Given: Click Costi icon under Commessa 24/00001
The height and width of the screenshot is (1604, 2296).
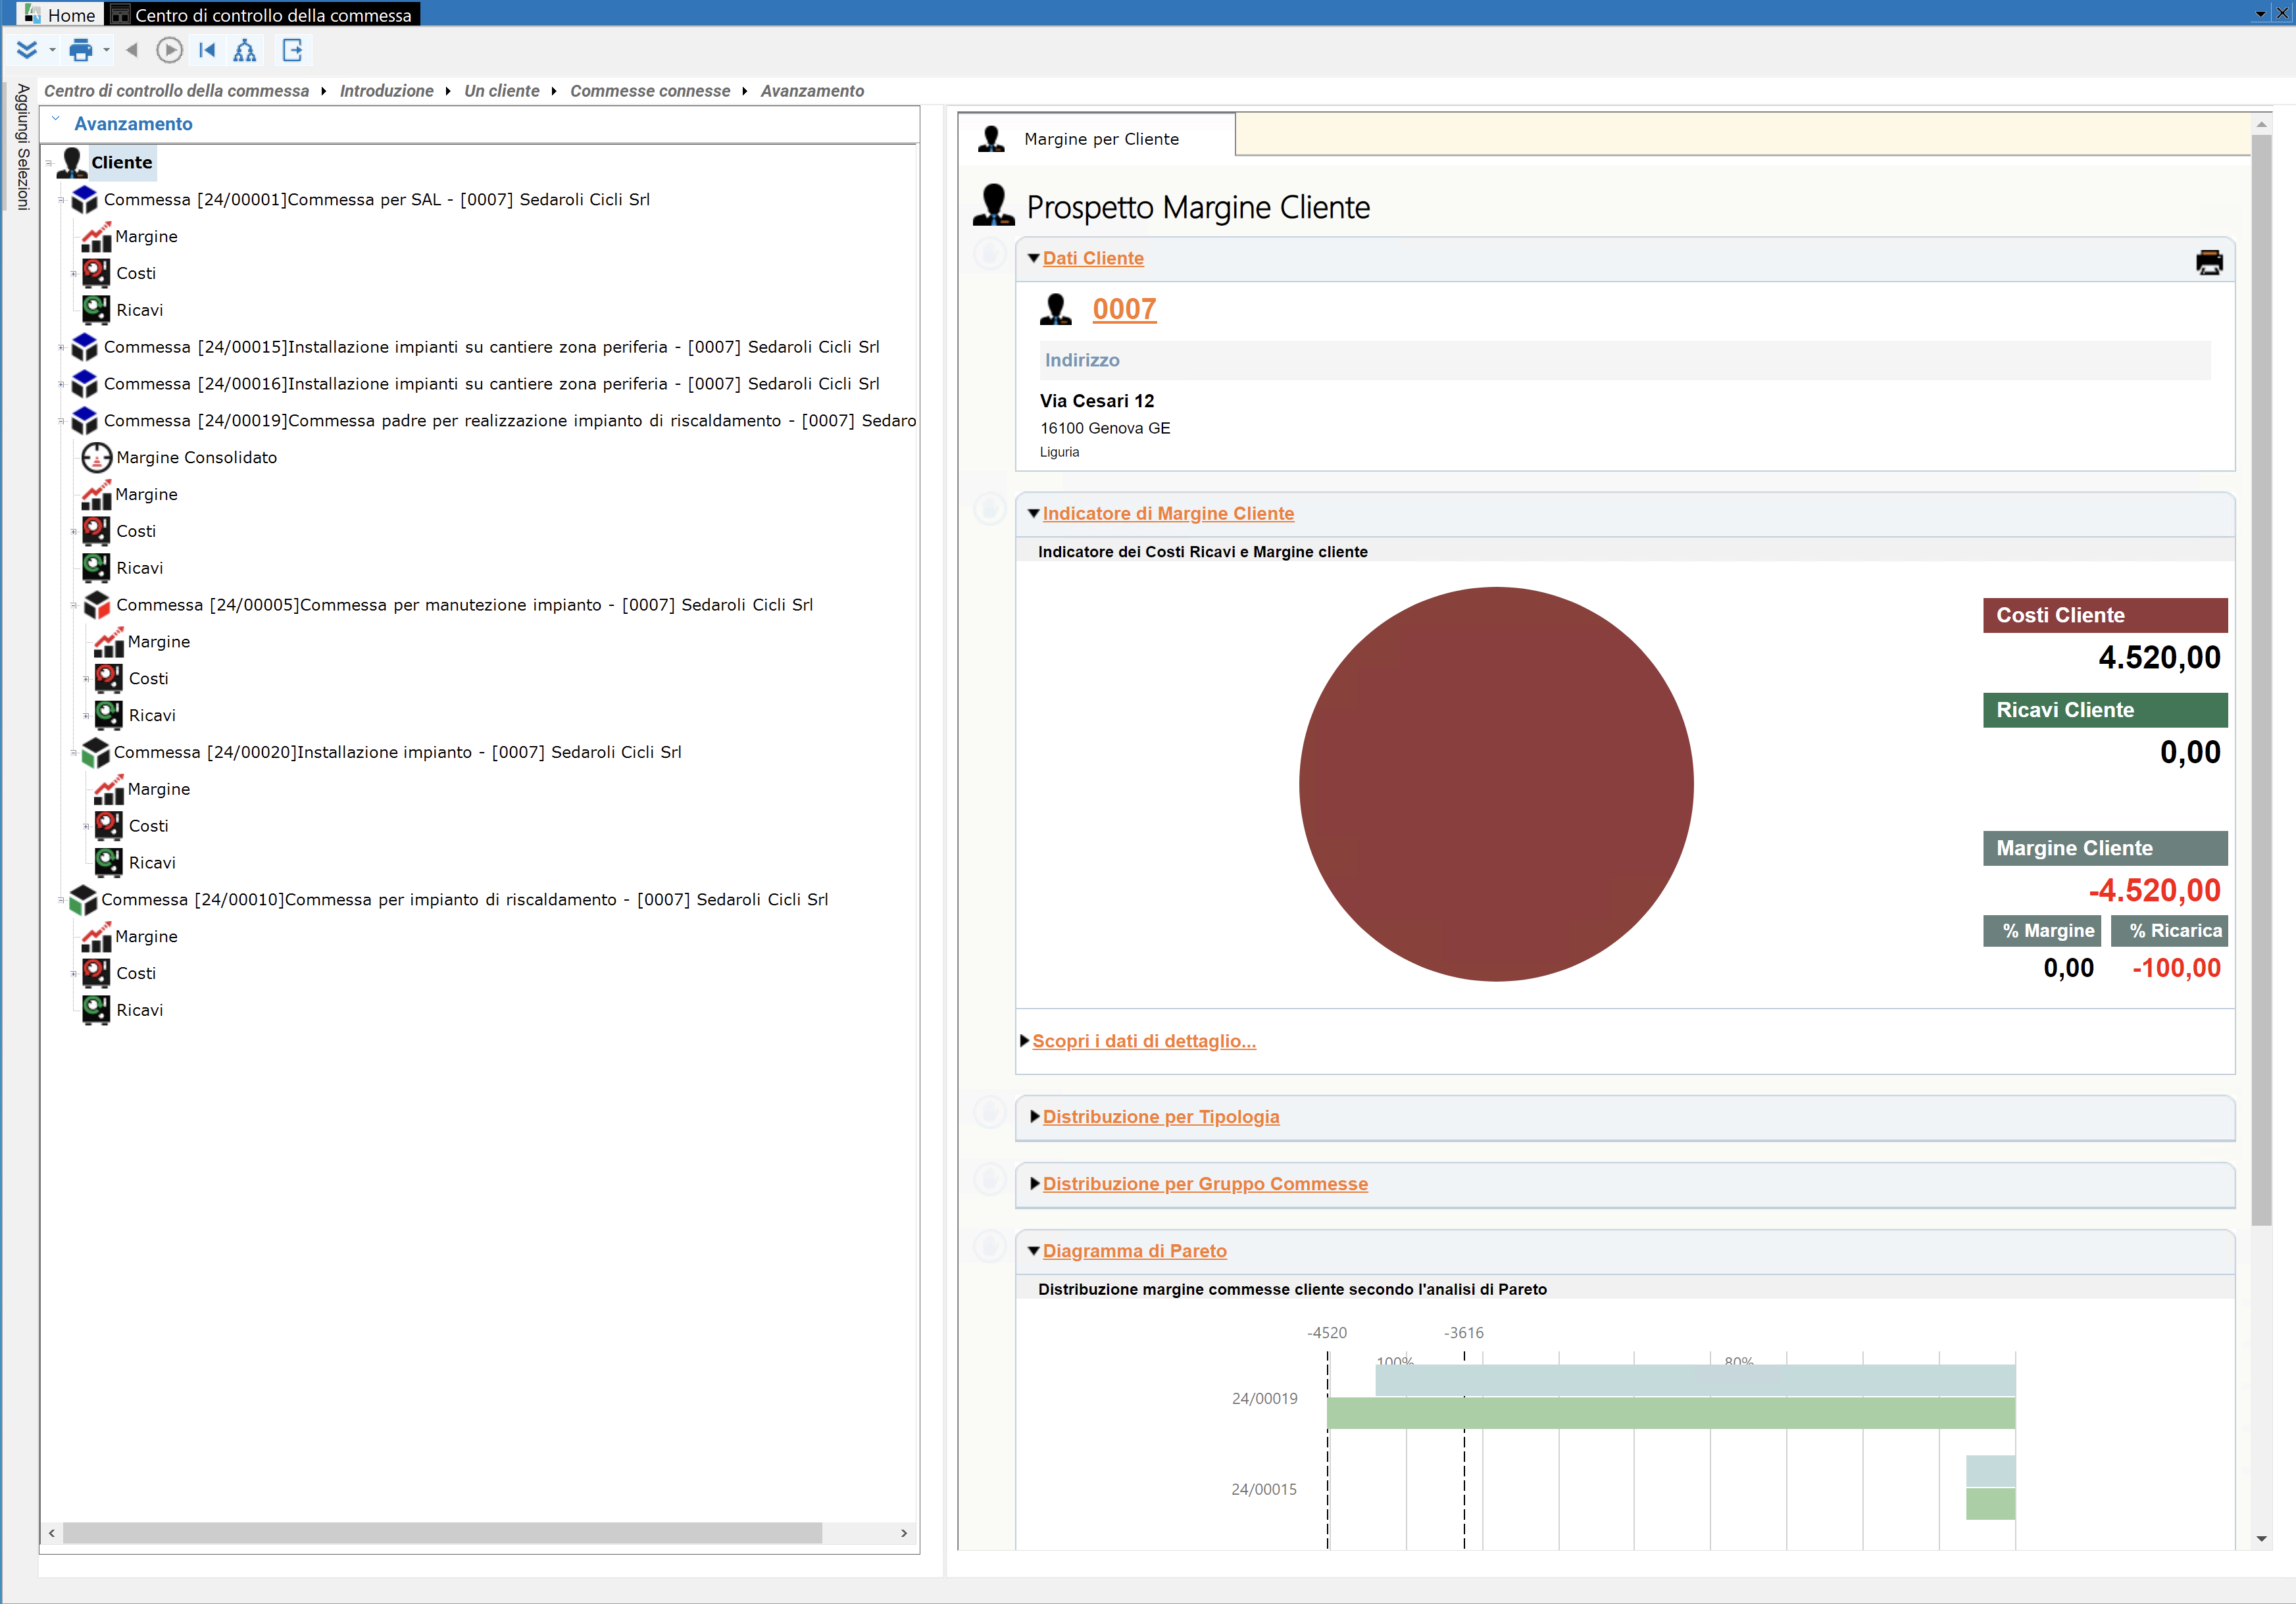Looking at the screenshot, I should [96, 273].
